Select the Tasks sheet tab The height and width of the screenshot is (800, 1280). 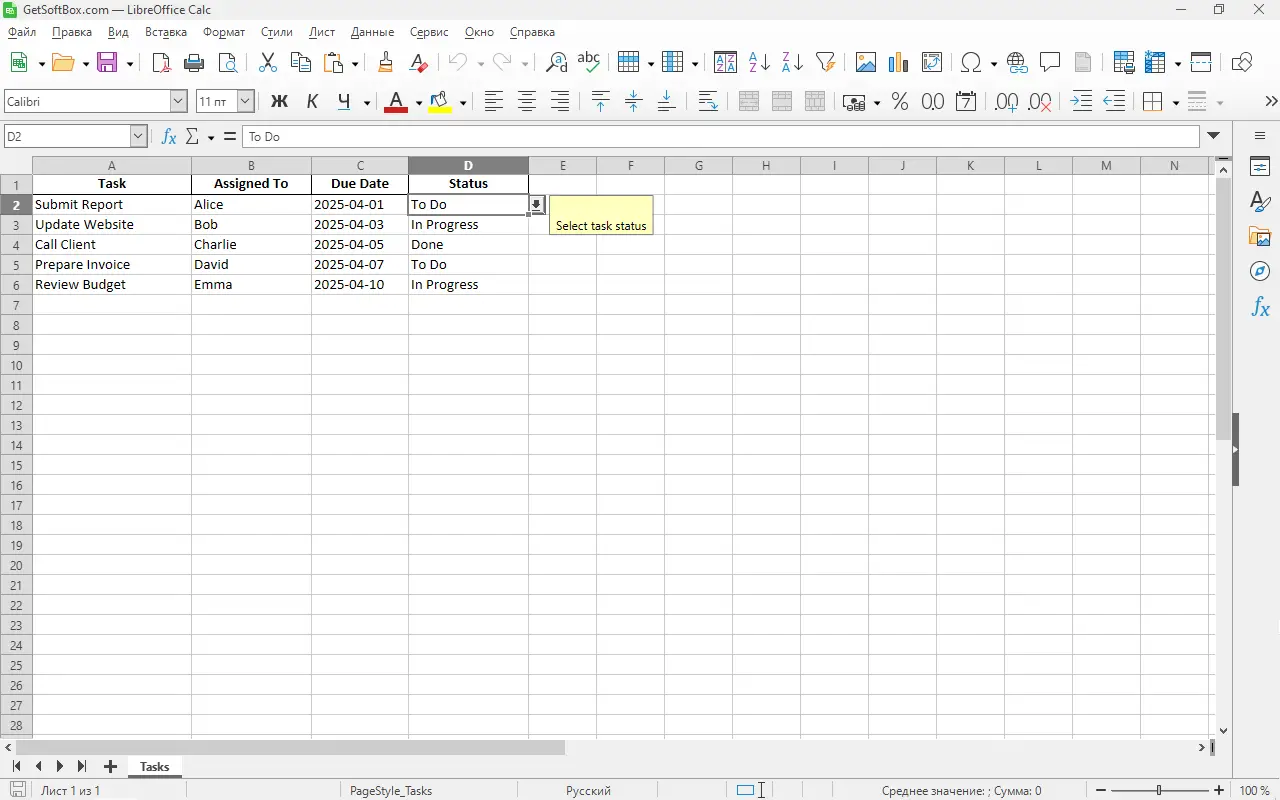click(x=154, y=767)
